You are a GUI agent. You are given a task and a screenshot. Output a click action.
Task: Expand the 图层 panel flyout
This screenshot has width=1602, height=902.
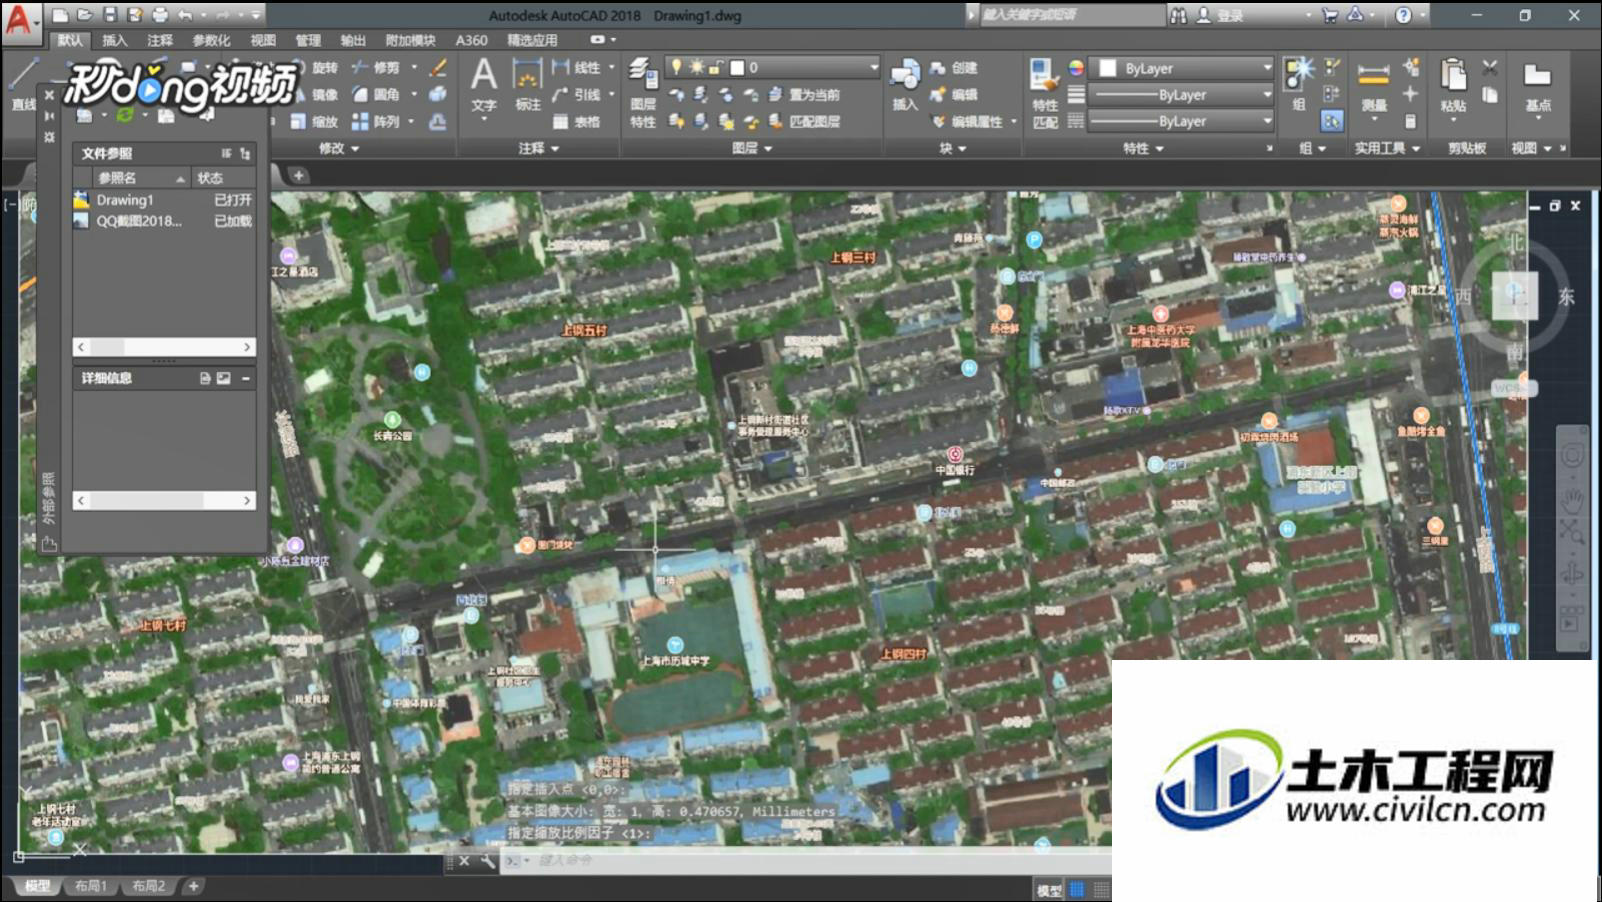[752, 148]
